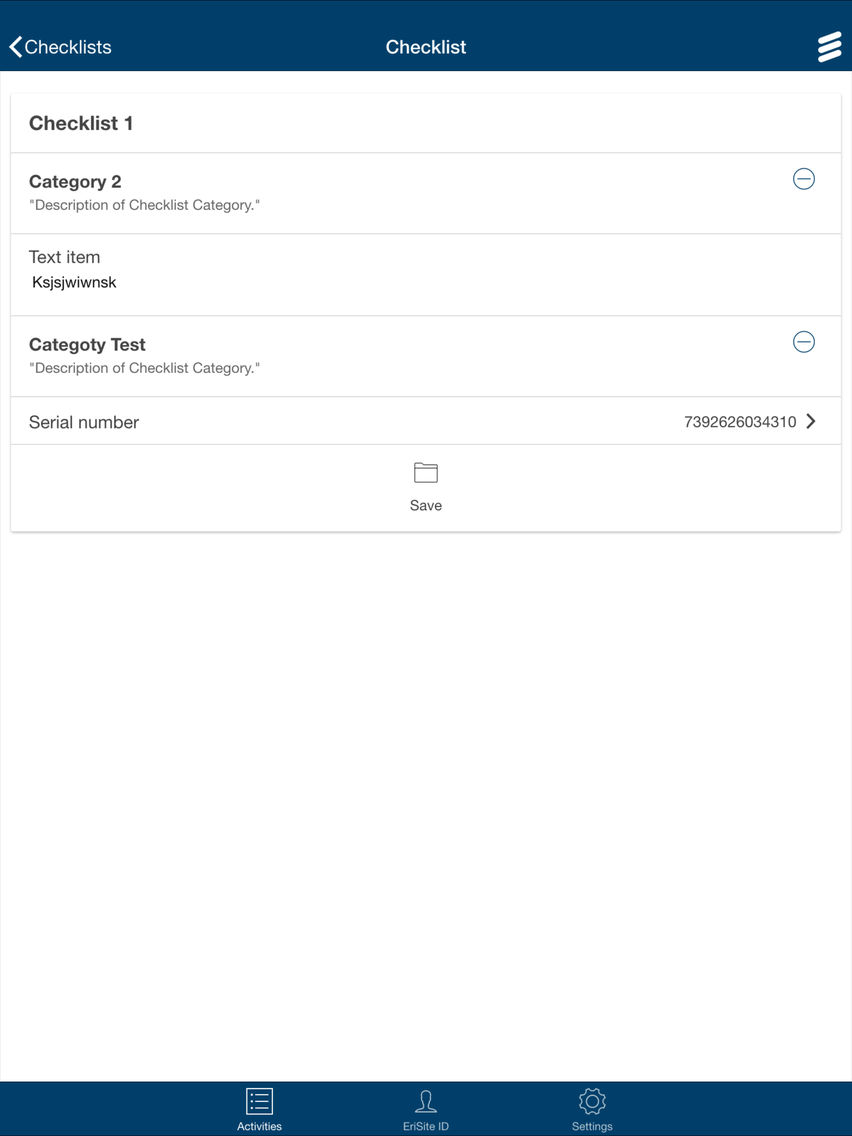Click the Checklist 1 title
The image size is (852, 1136).
[80, 123]
